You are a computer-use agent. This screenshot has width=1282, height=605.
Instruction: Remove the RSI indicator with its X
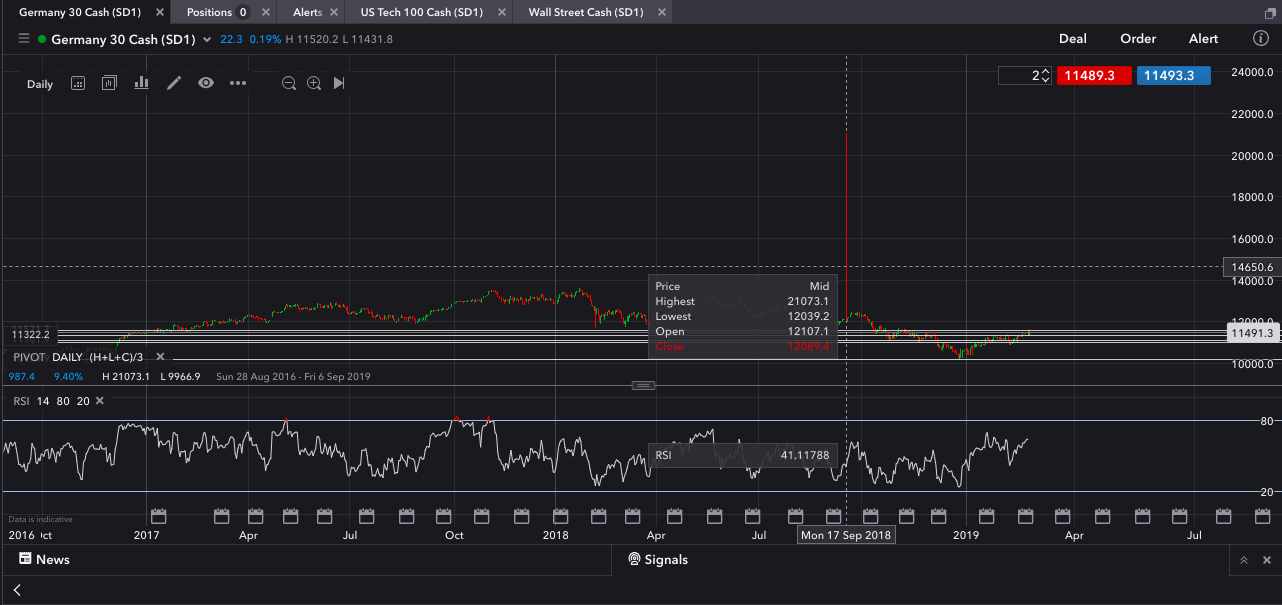(x=99, y=401)
